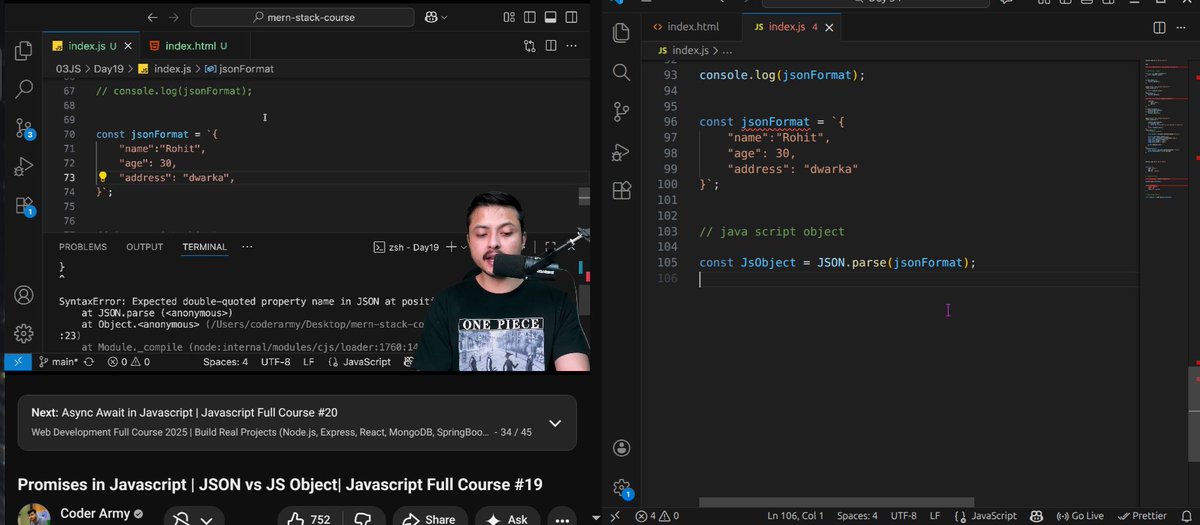Select the TERMINAL panel tab in the video
This screenshot has height=525, width=1200.
click(x=205, y=247)
